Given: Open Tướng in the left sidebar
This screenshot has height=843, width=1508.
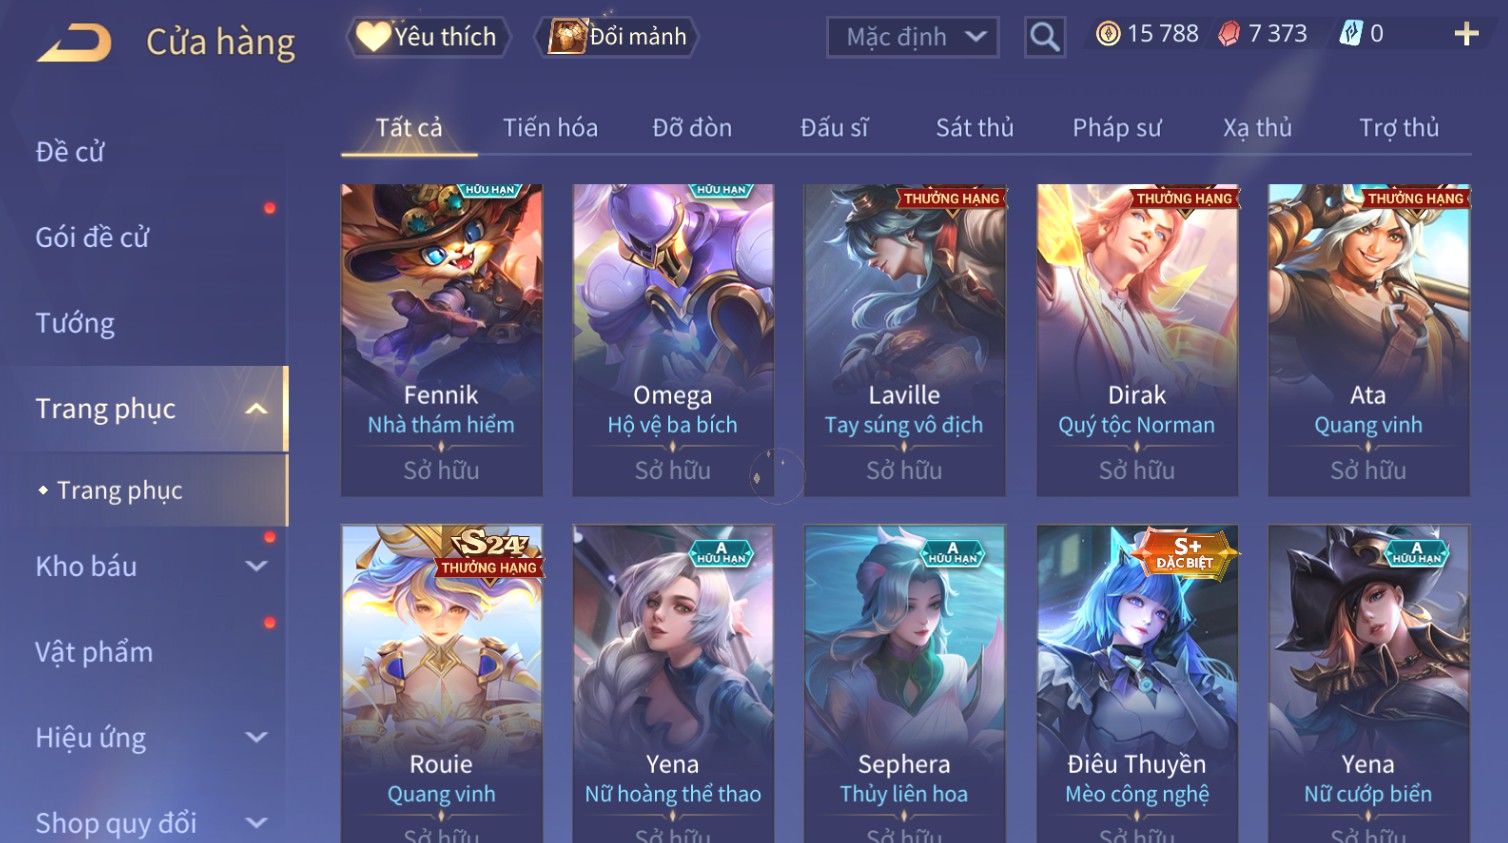Looking at the screenshot, I should click(x=75, y=323).
